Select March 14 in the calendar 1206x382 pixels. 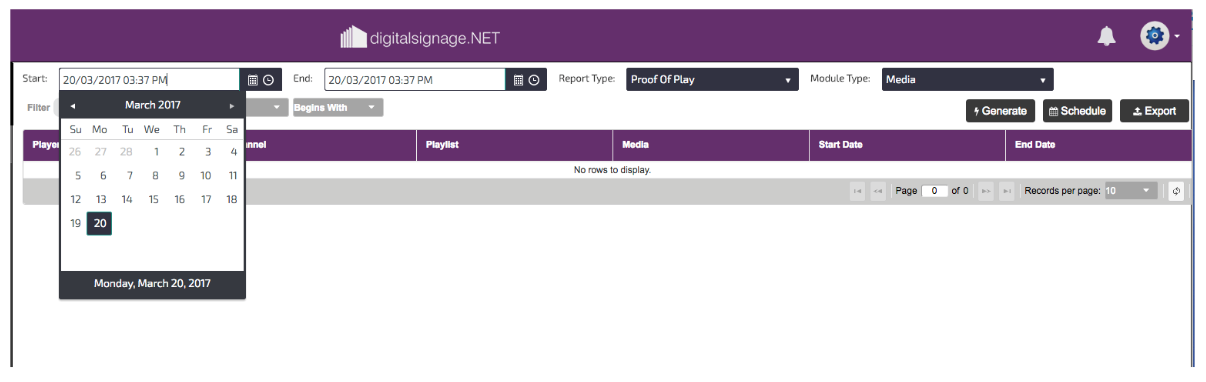tap(127, 200)
